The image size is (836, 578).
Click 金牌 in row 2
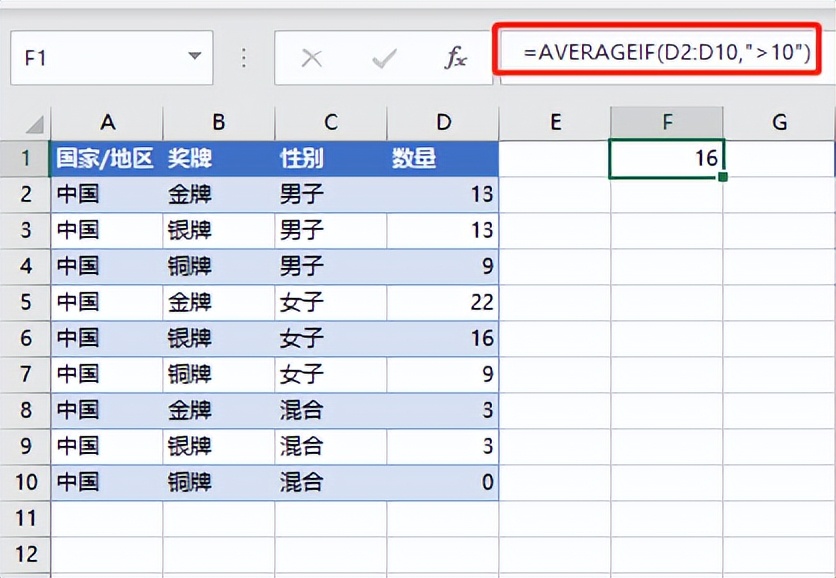(x=190, y=194)
